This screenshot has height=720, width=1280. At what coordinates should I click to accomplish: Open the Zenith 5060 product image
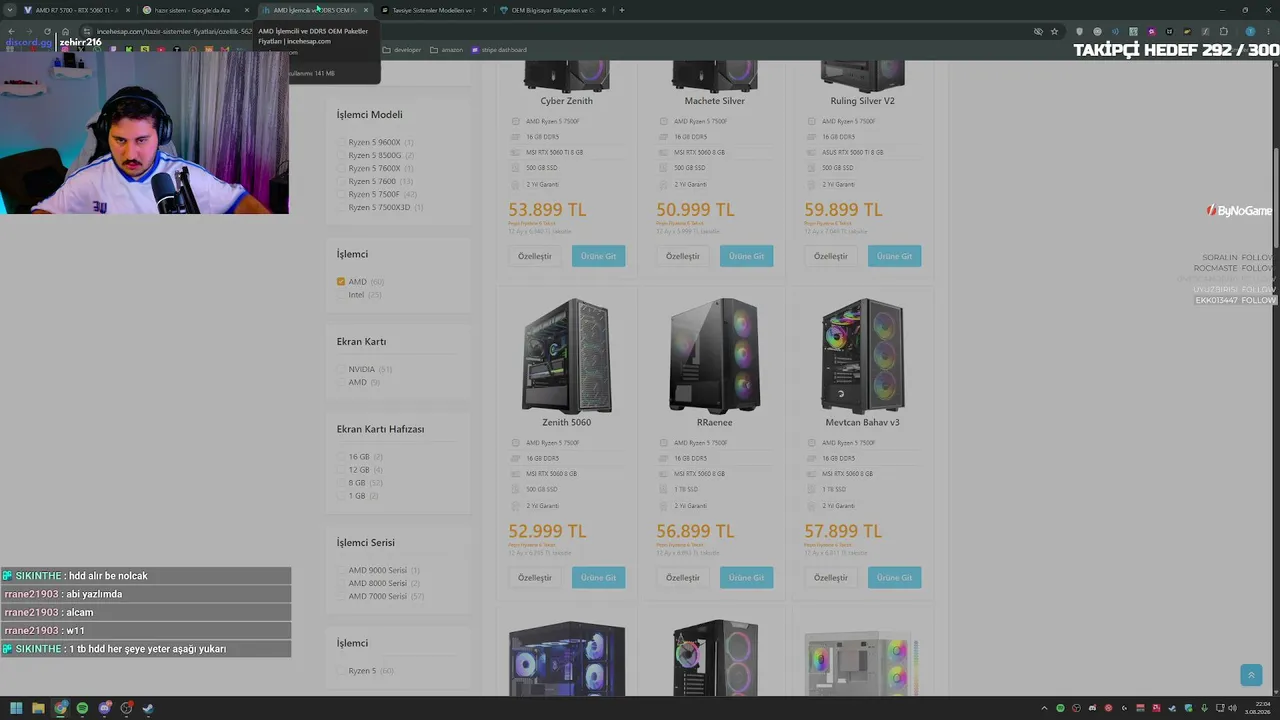click(x=566, y=356)
